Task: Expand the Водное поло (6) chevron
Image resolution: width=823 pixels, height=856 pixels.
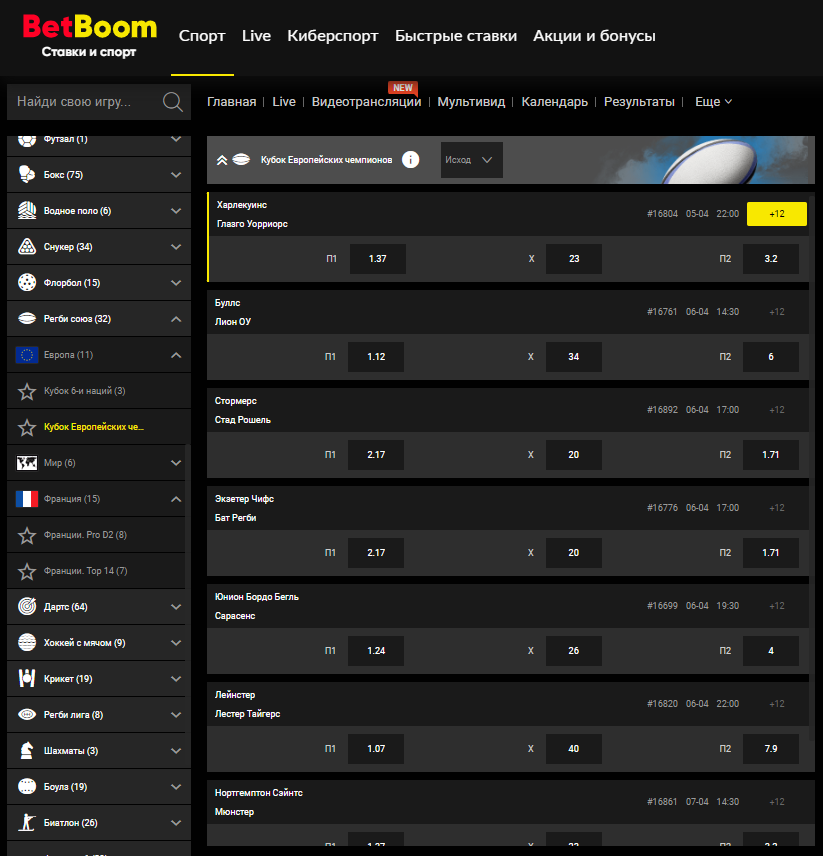Action: pyautogui.click(x=176, y=211)
